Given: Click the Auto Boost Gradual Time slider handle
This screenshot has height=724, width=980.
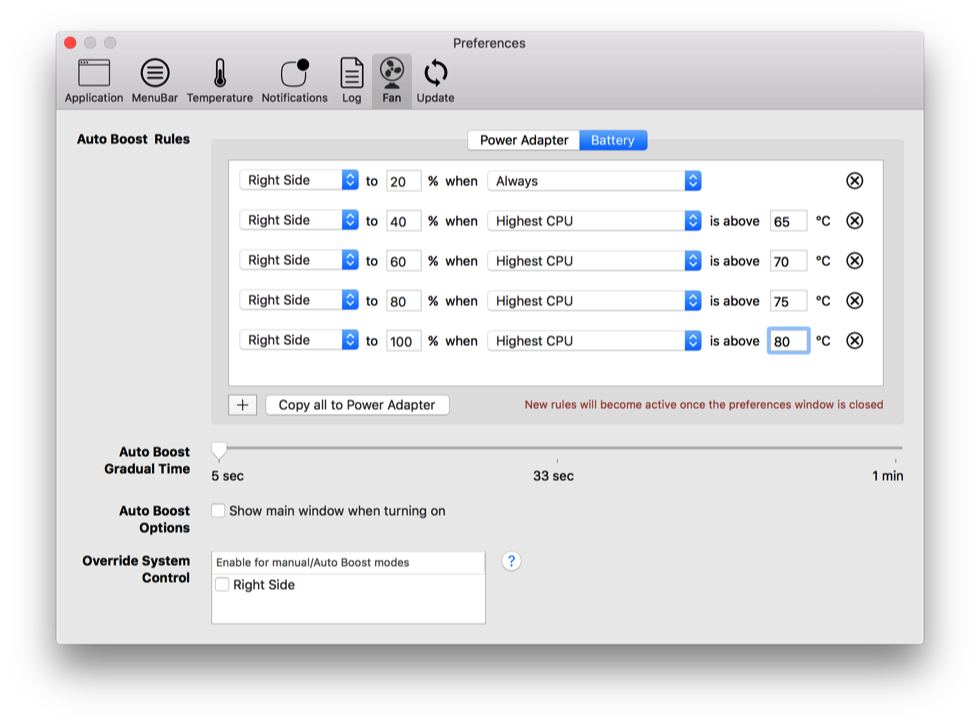Looking at the screenshot, I should click(x=219, y=452).
